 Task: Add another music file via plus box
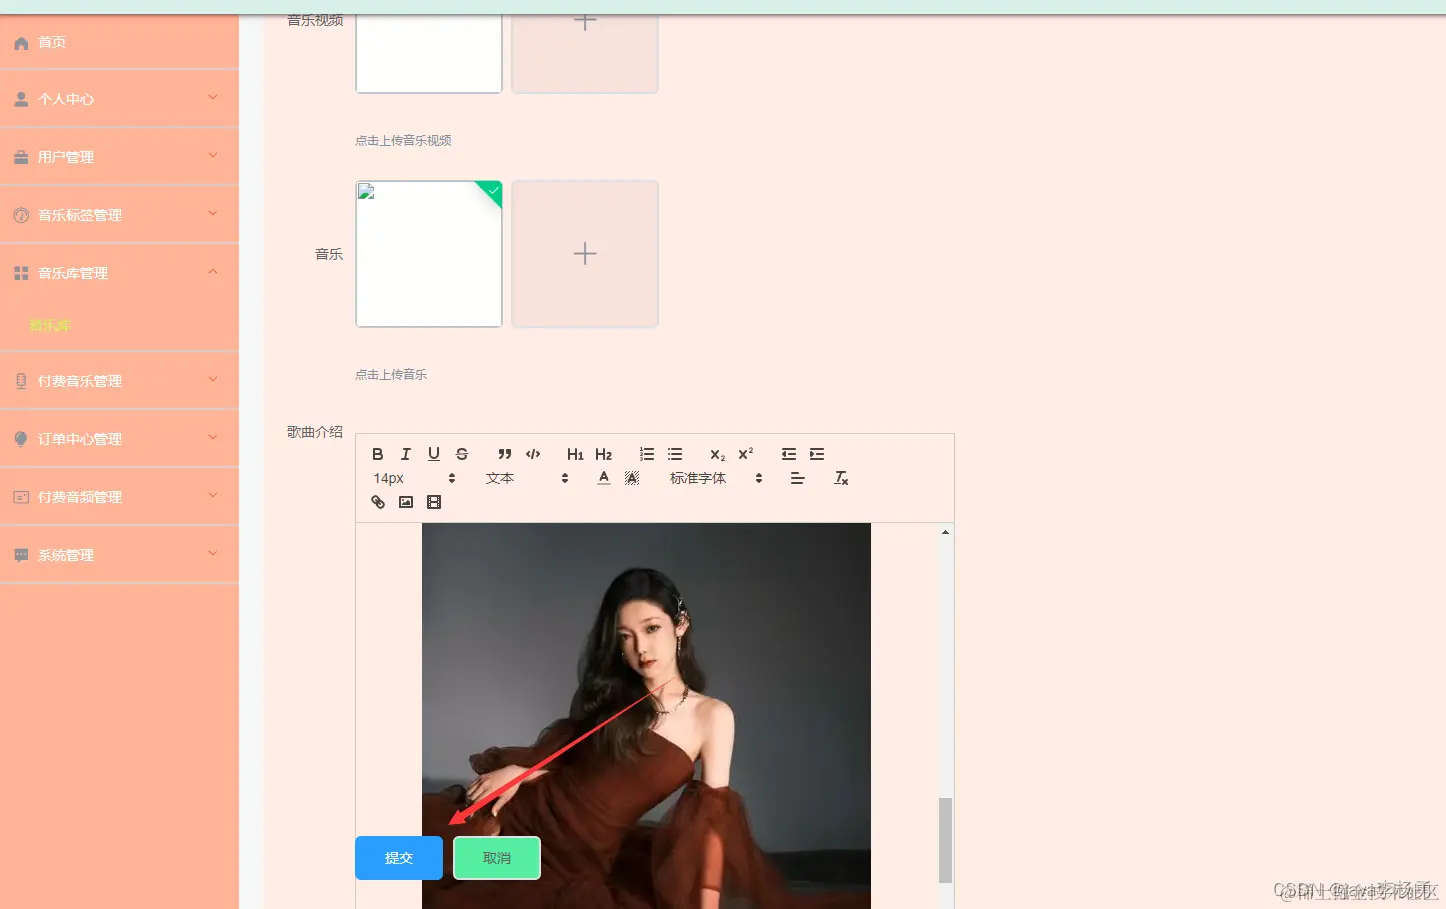click(585, 254)
